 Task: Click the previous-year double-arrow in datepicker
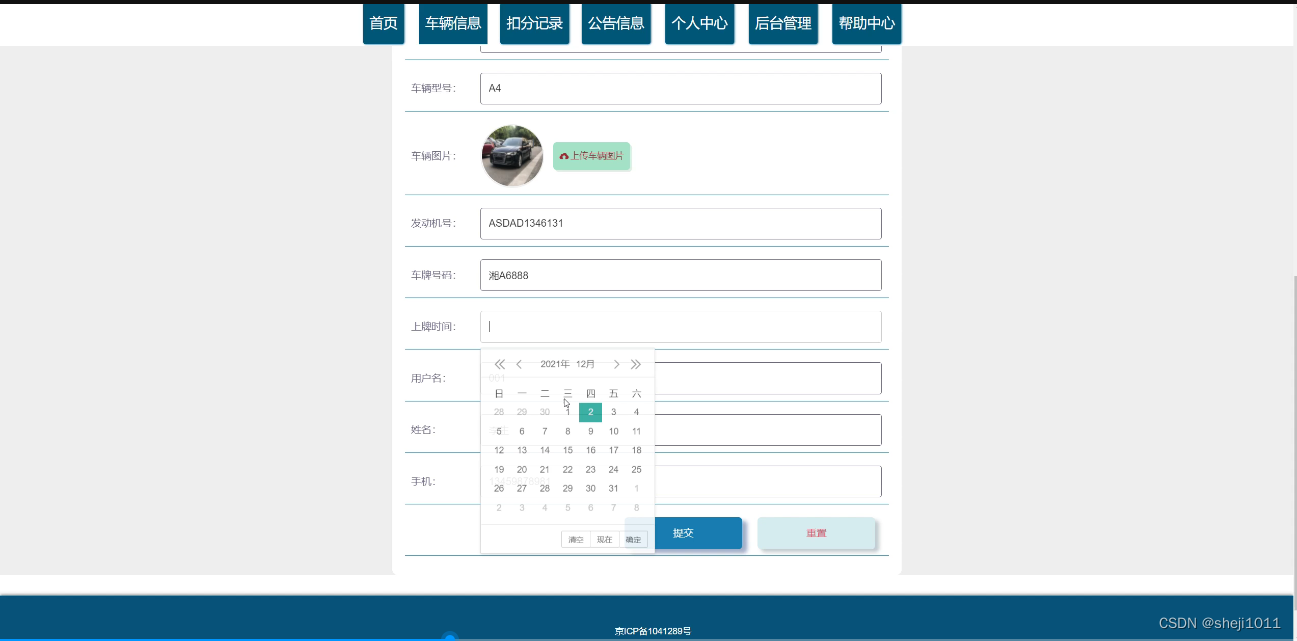[499, 364]
